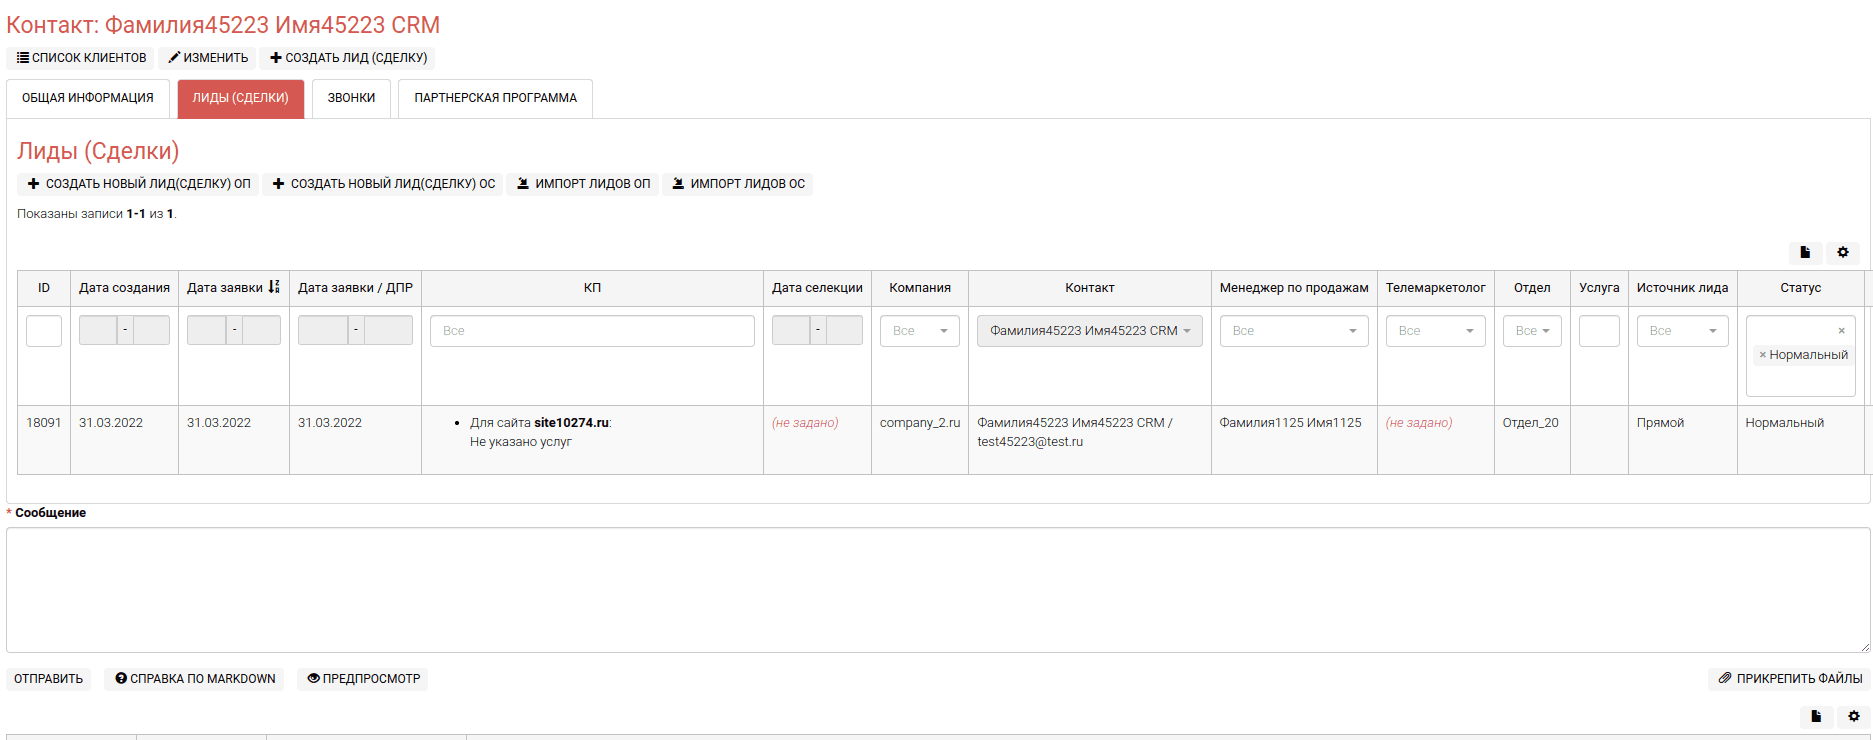Click the export file icon above leads table
Screen dimensions: 1873x740
click(1805, 253)
